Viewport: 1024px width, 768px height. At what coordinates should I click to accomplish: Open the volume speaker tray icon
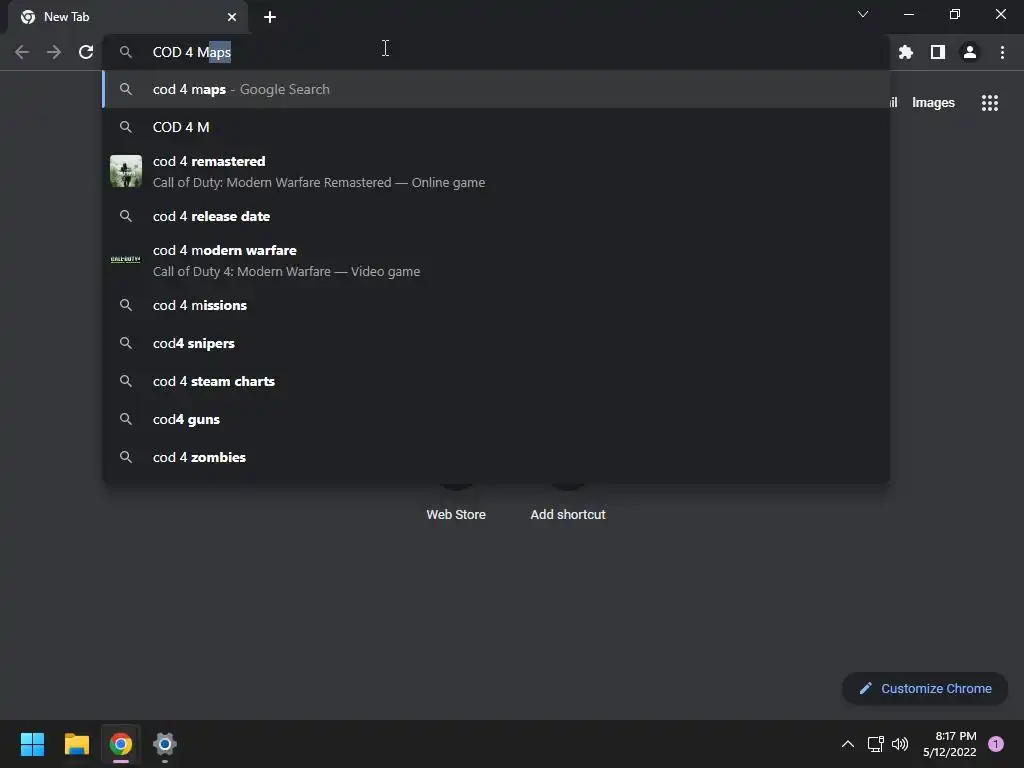coord(900,744)
